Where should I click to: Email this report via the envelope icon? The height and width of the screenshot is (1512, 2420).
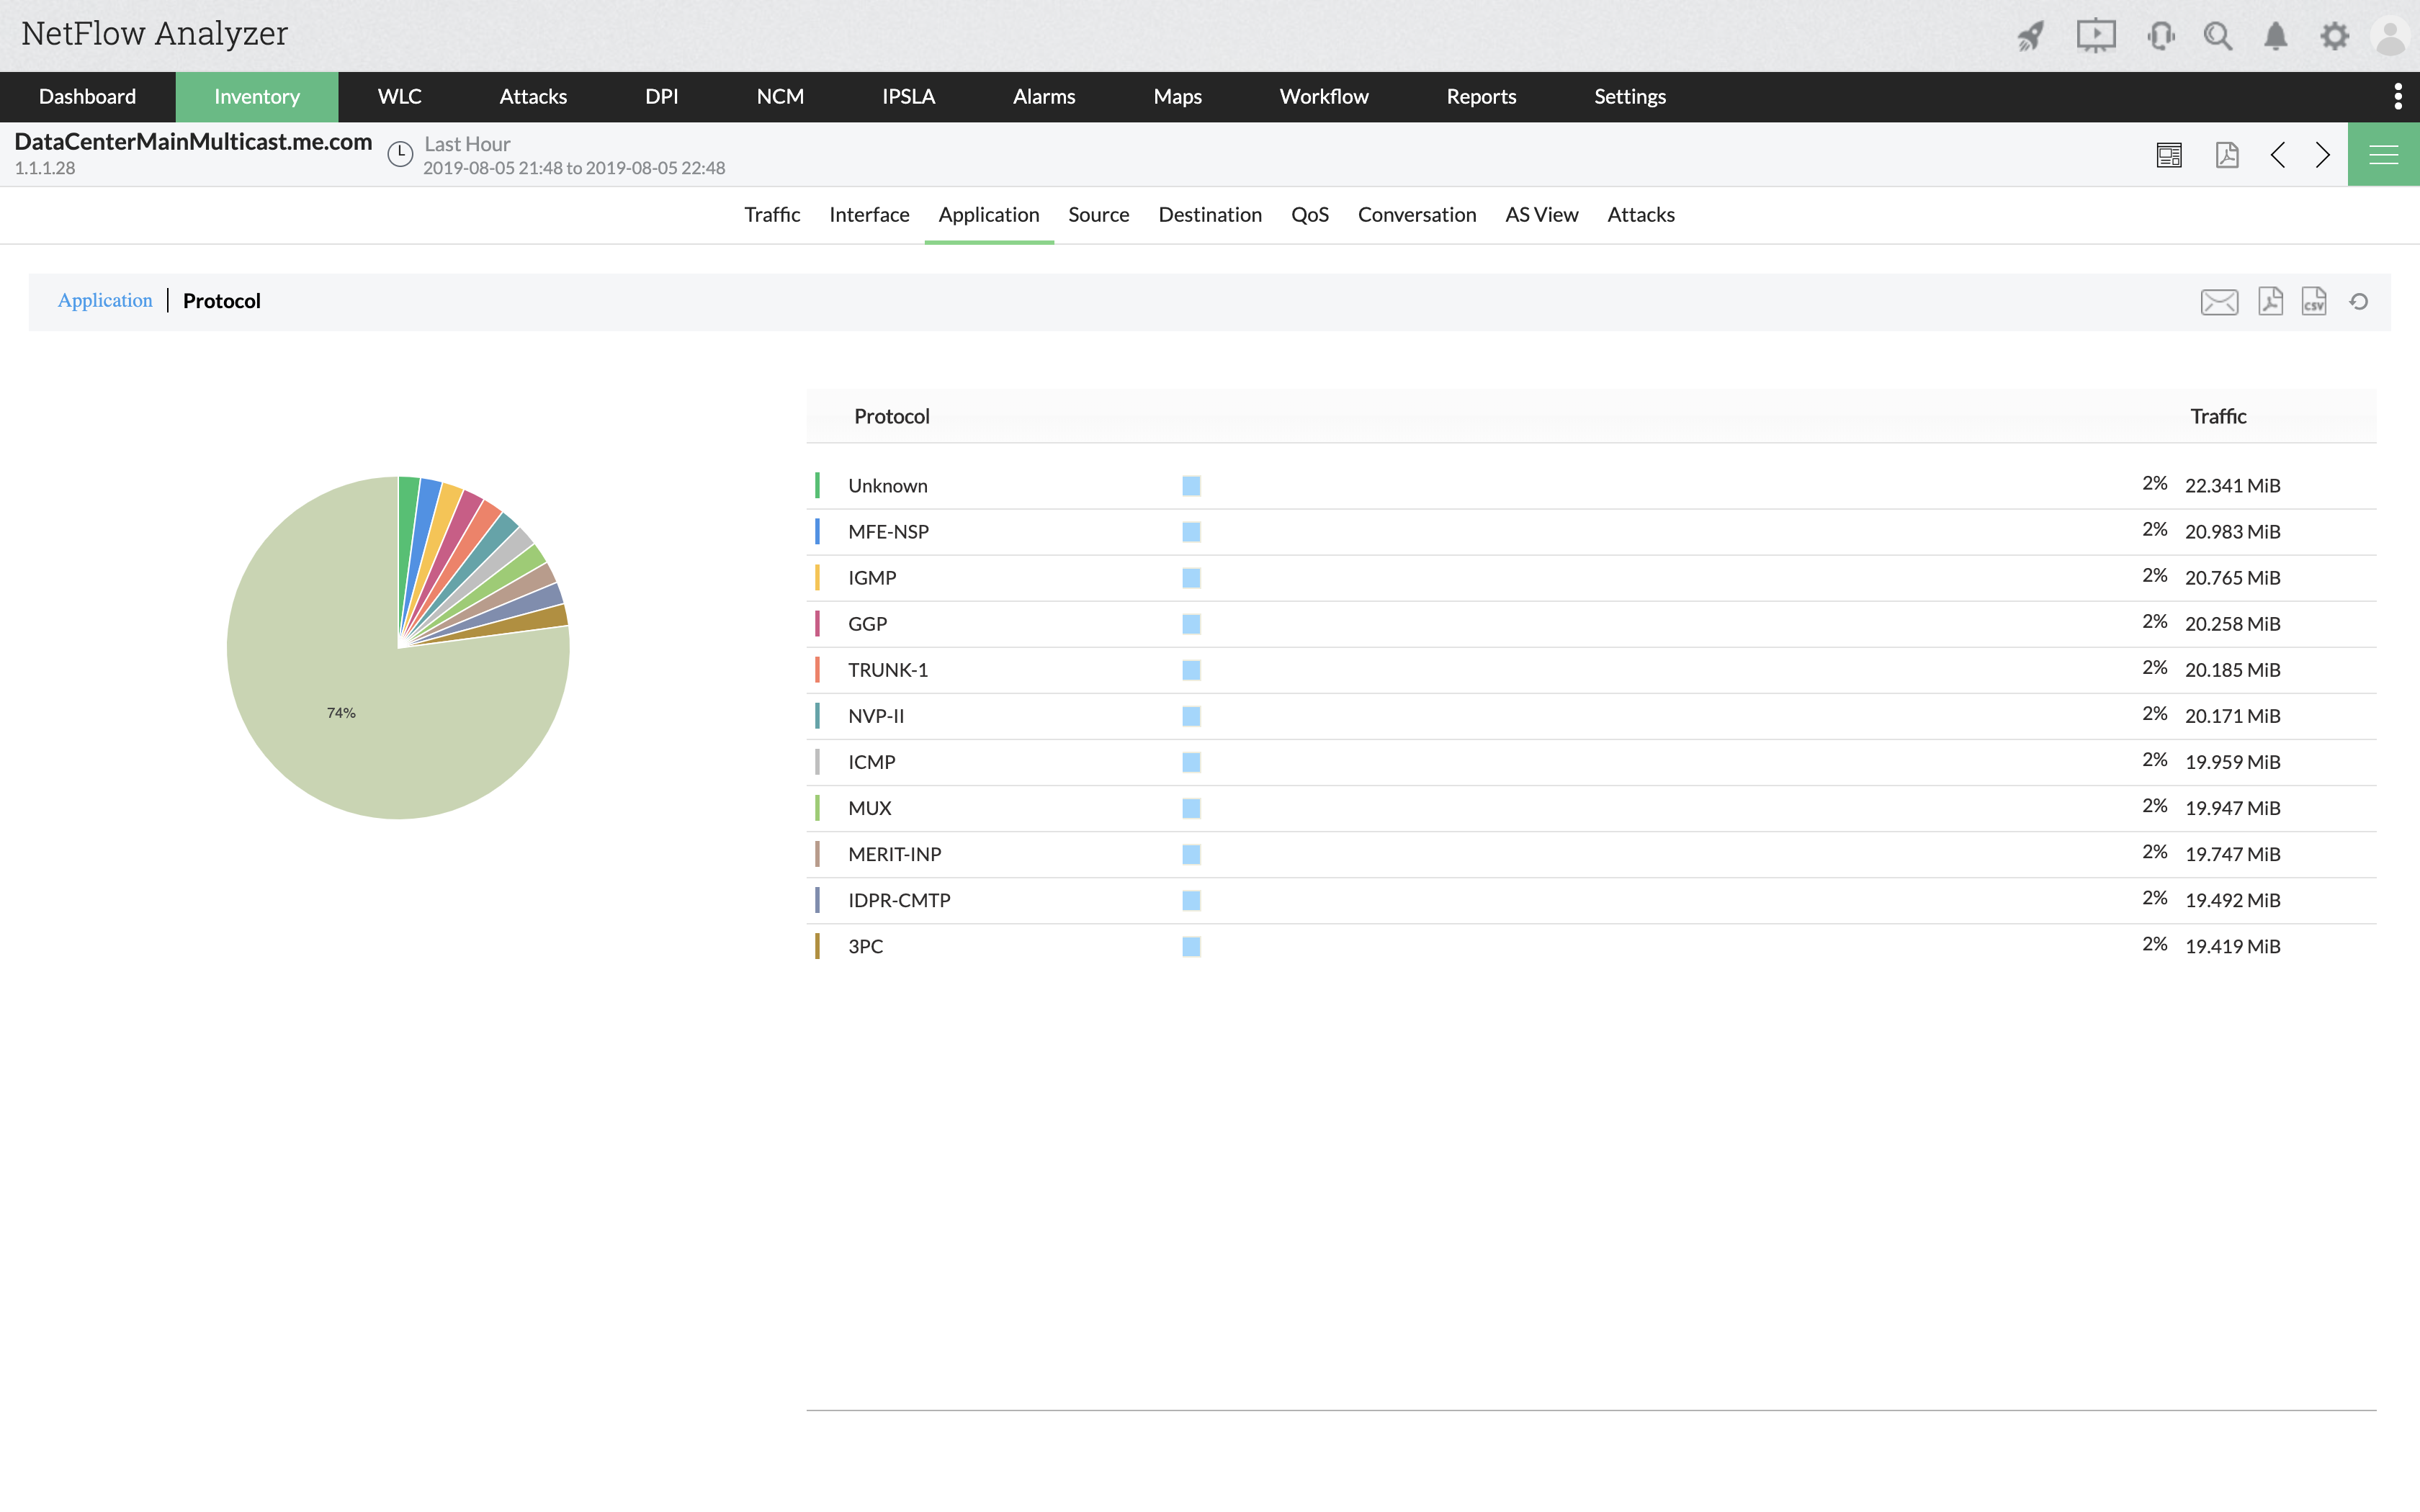[2219, 302]
